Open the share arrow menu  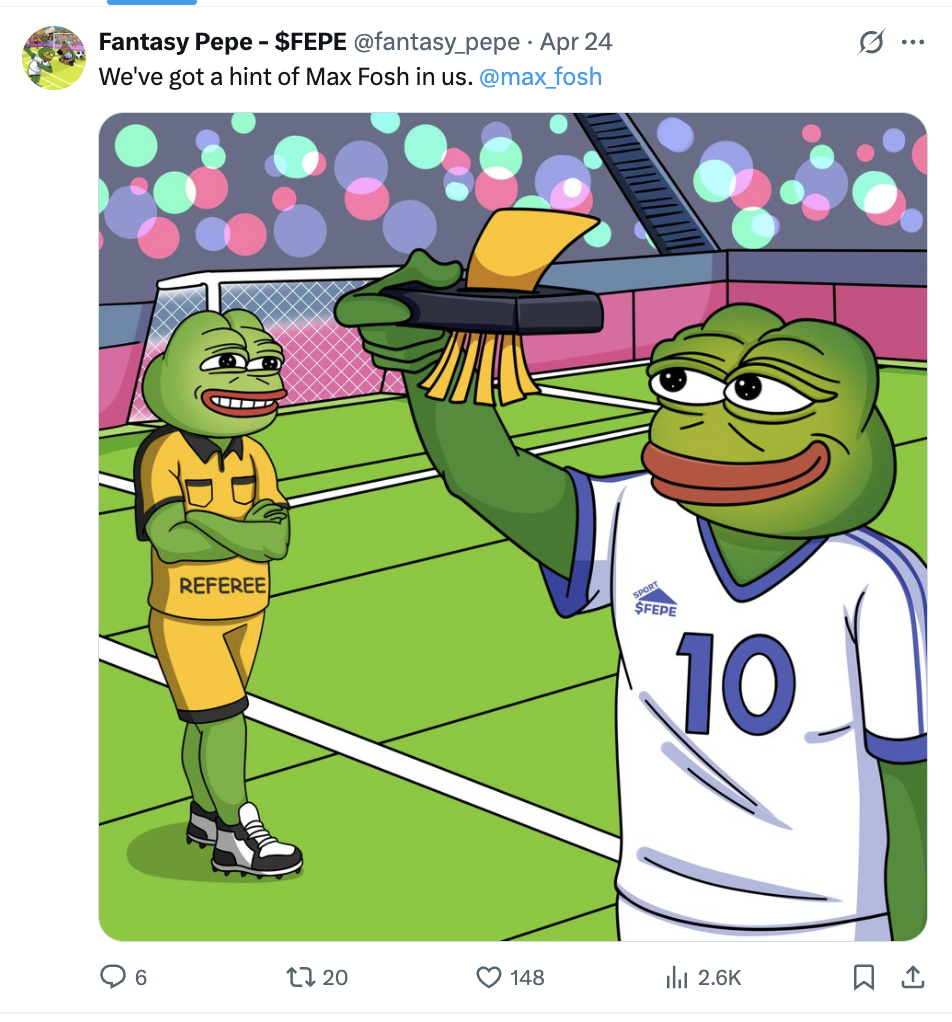[x=912, y=976]
